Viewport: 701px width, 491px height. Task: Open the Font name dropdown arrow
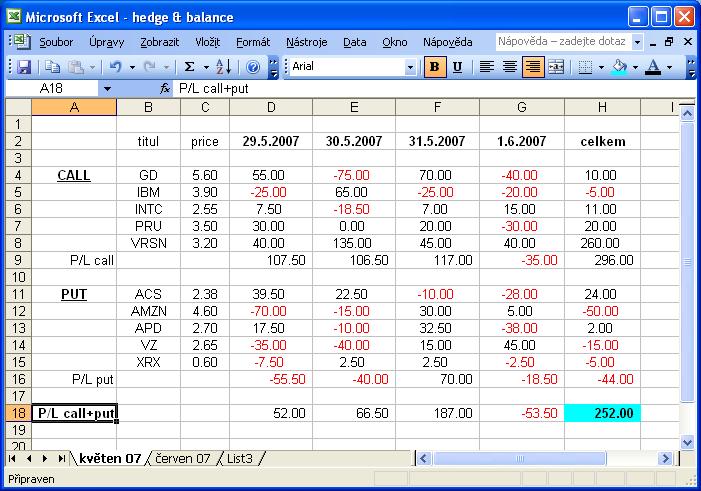tap(410, 67)
